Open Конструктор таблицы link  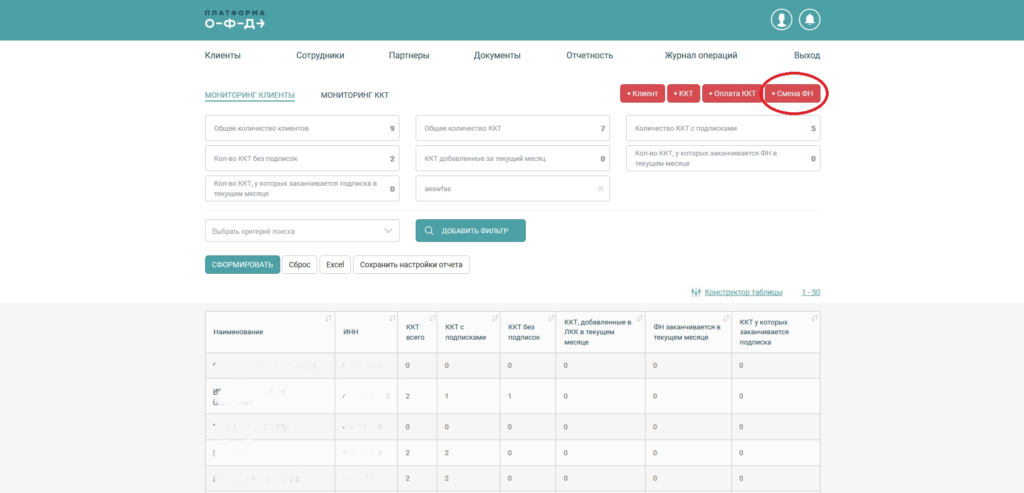(743, 292)
